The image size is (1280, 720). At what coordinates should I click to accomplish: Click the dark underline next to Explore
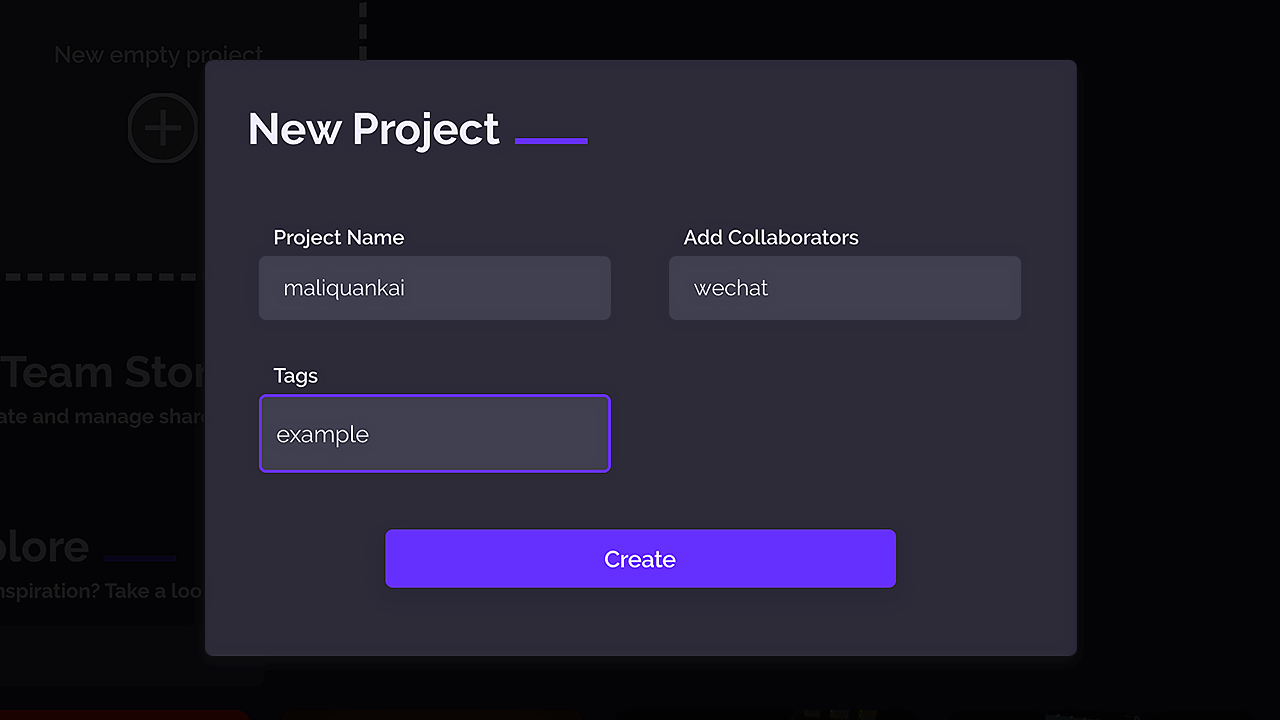coord(140,558)
